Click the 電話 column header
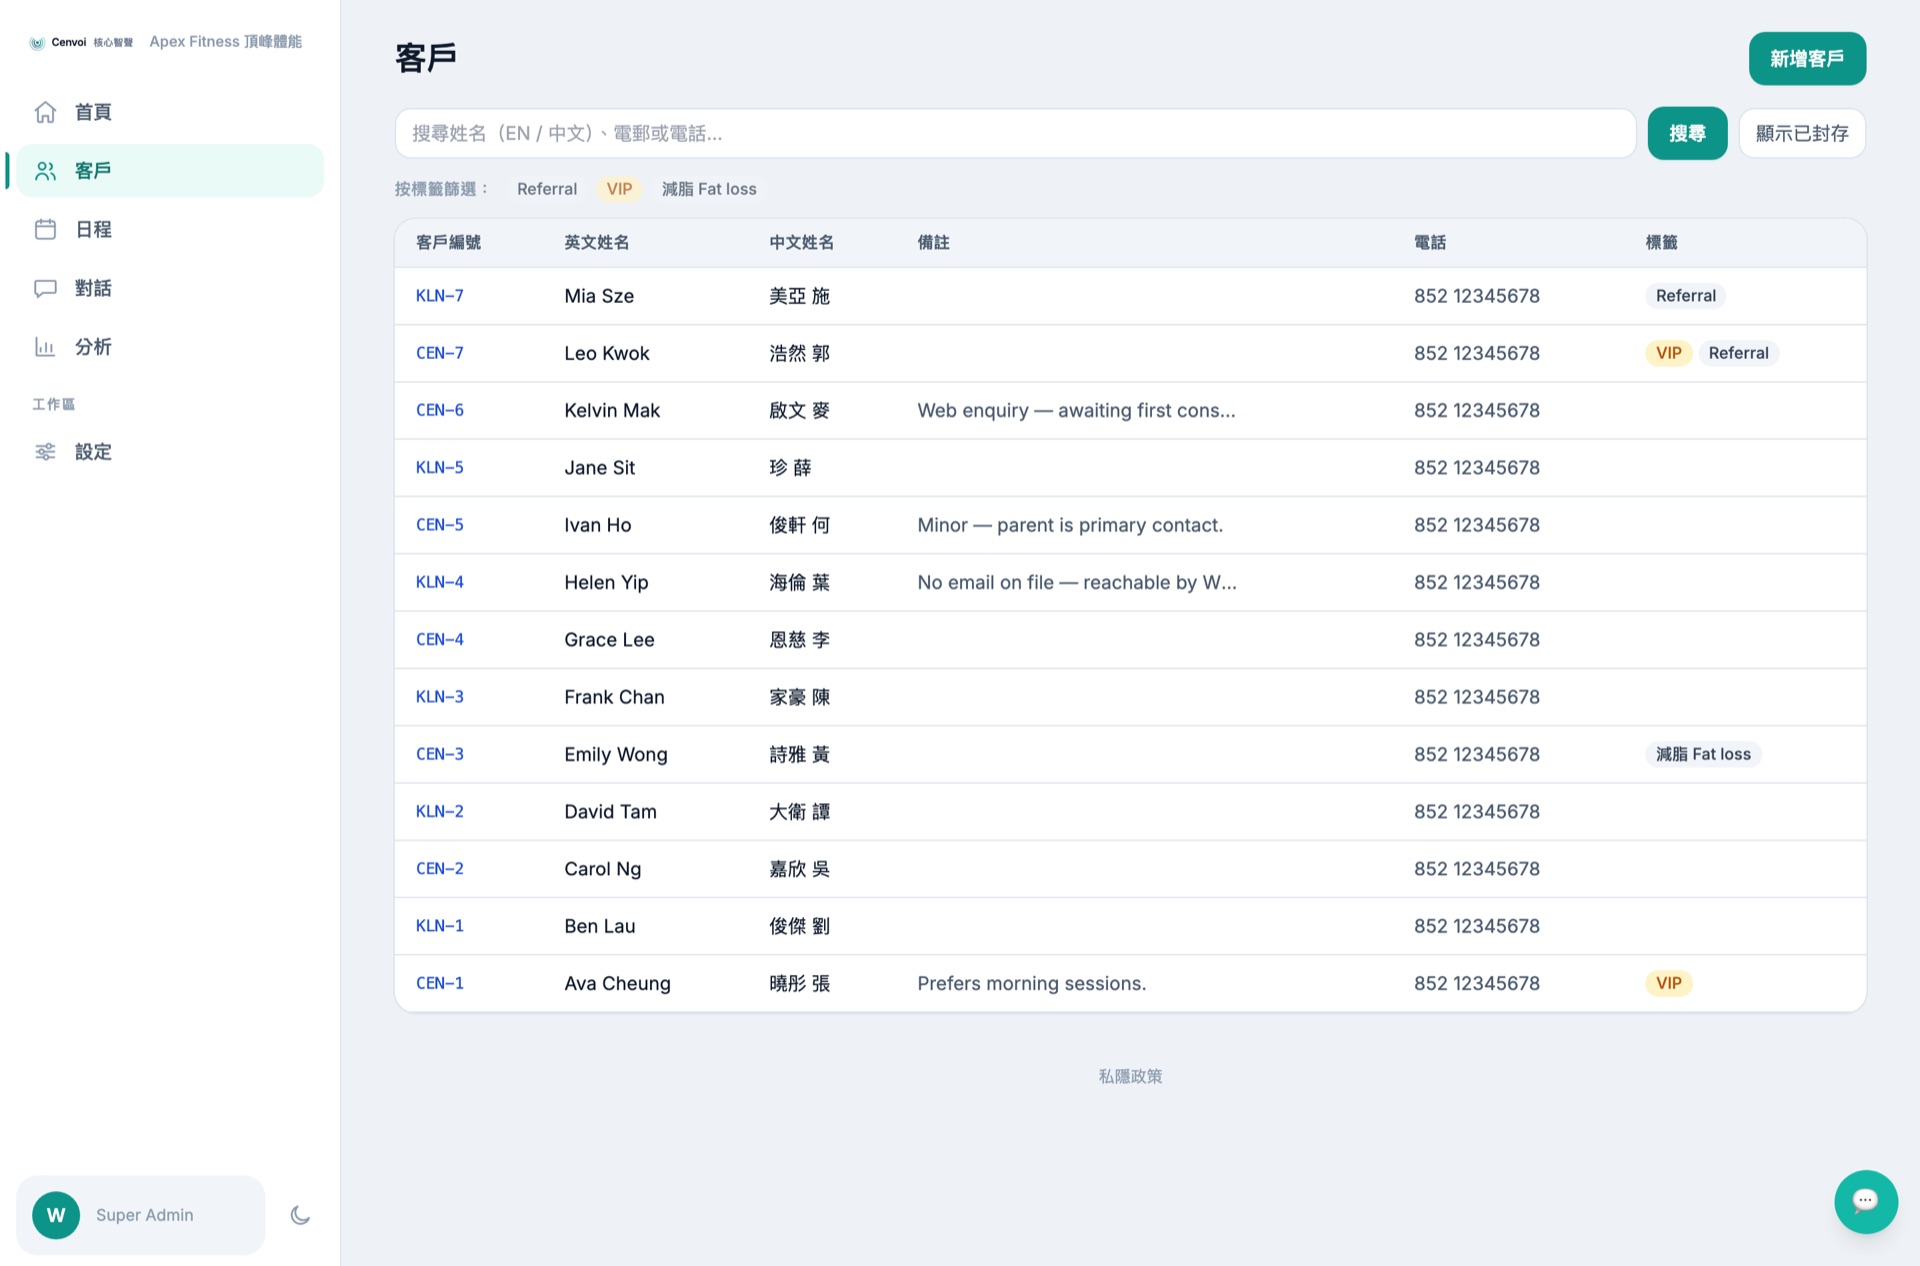1920x1266 pixels. click(1430, 242)
